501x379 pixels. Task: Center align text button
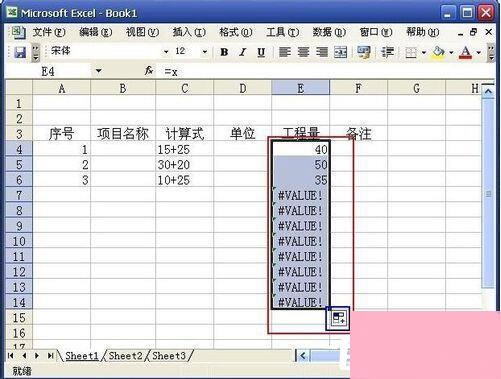tap(303, 52)
